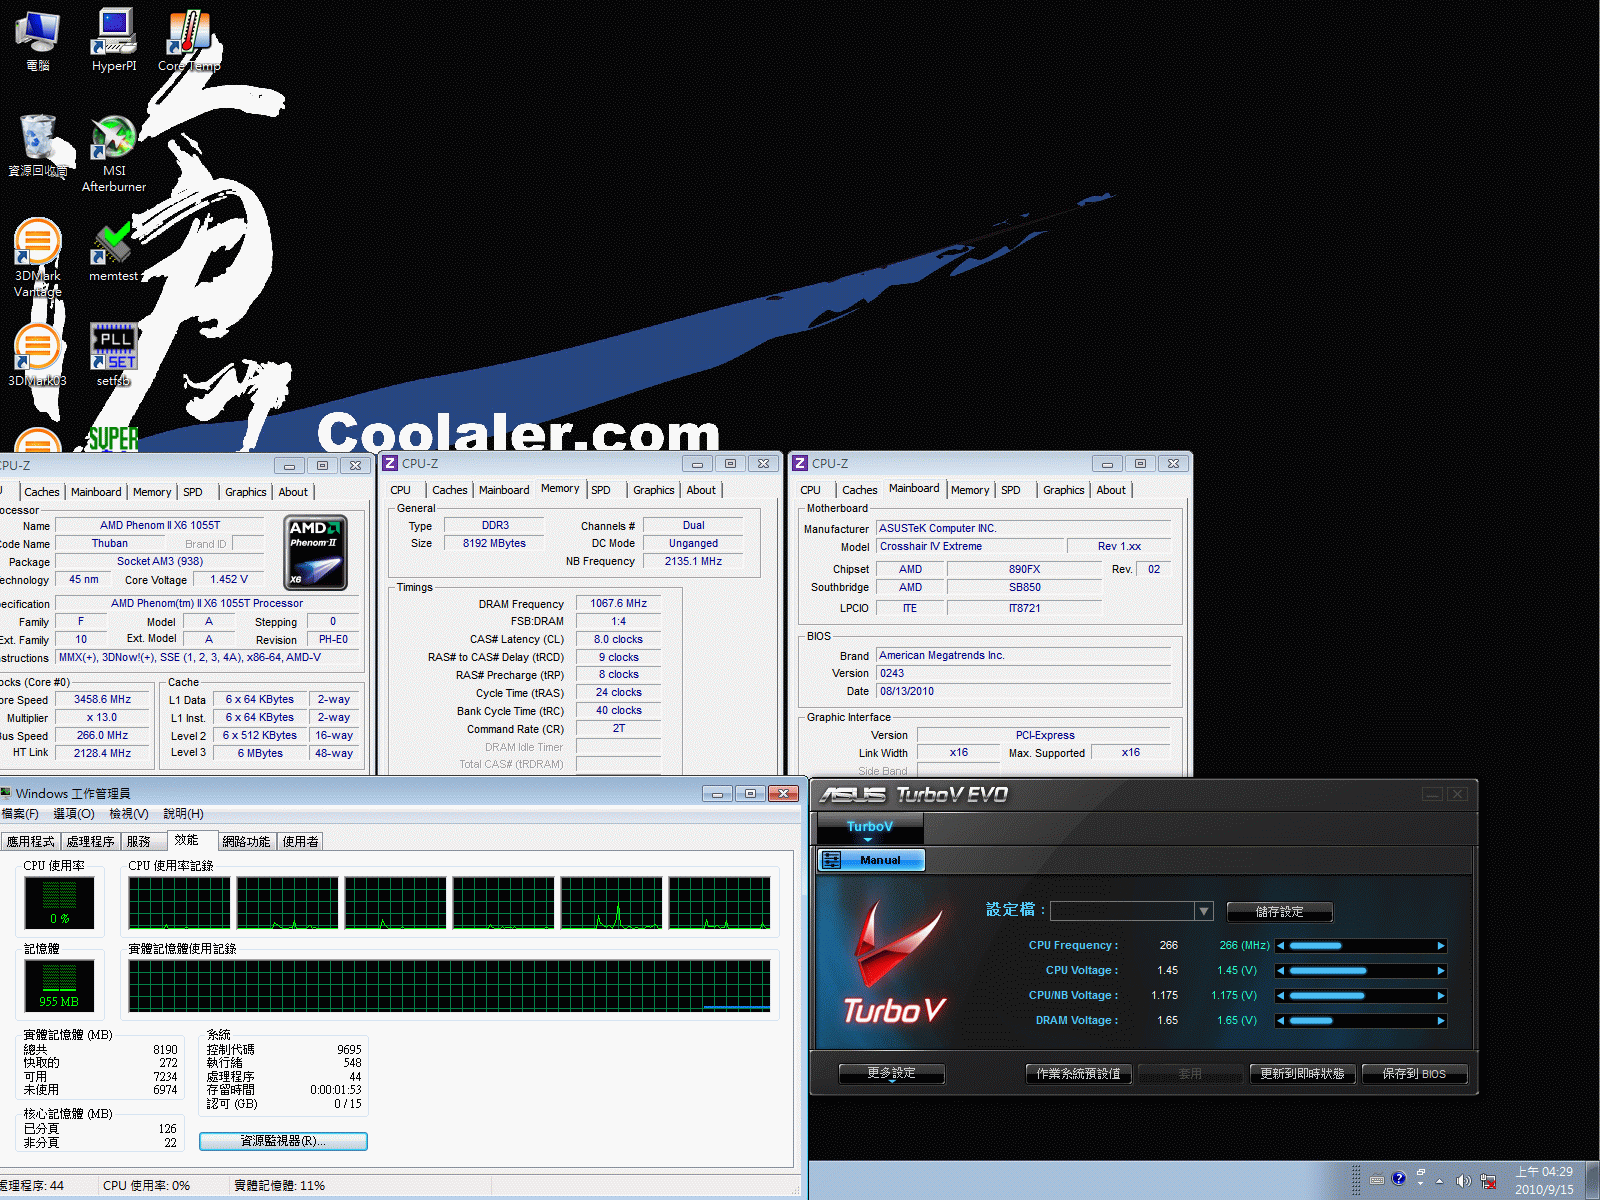
Task: Open Mainboard tab in the leftmost CPU-Z window
Action: click(96, 492)
